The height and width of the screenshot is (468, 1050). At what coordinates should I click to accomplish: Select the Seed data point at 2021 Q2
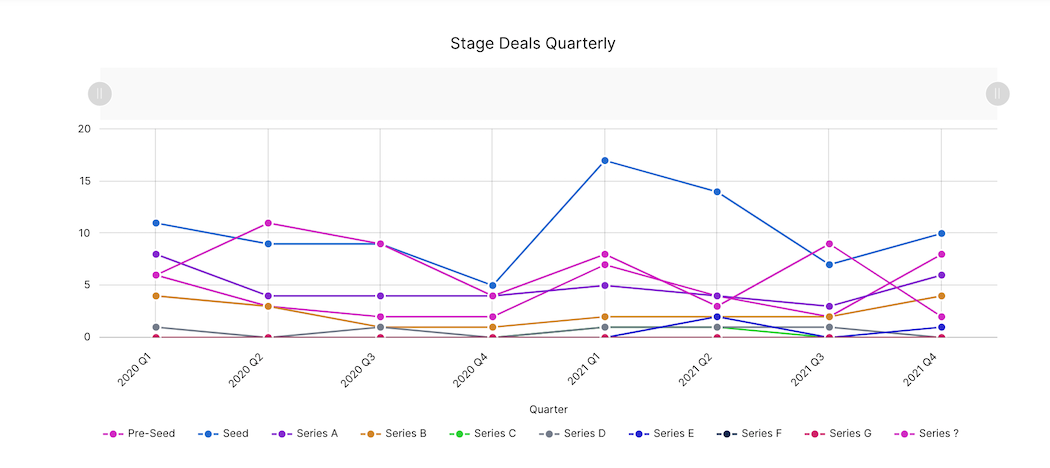coord(717,192)
